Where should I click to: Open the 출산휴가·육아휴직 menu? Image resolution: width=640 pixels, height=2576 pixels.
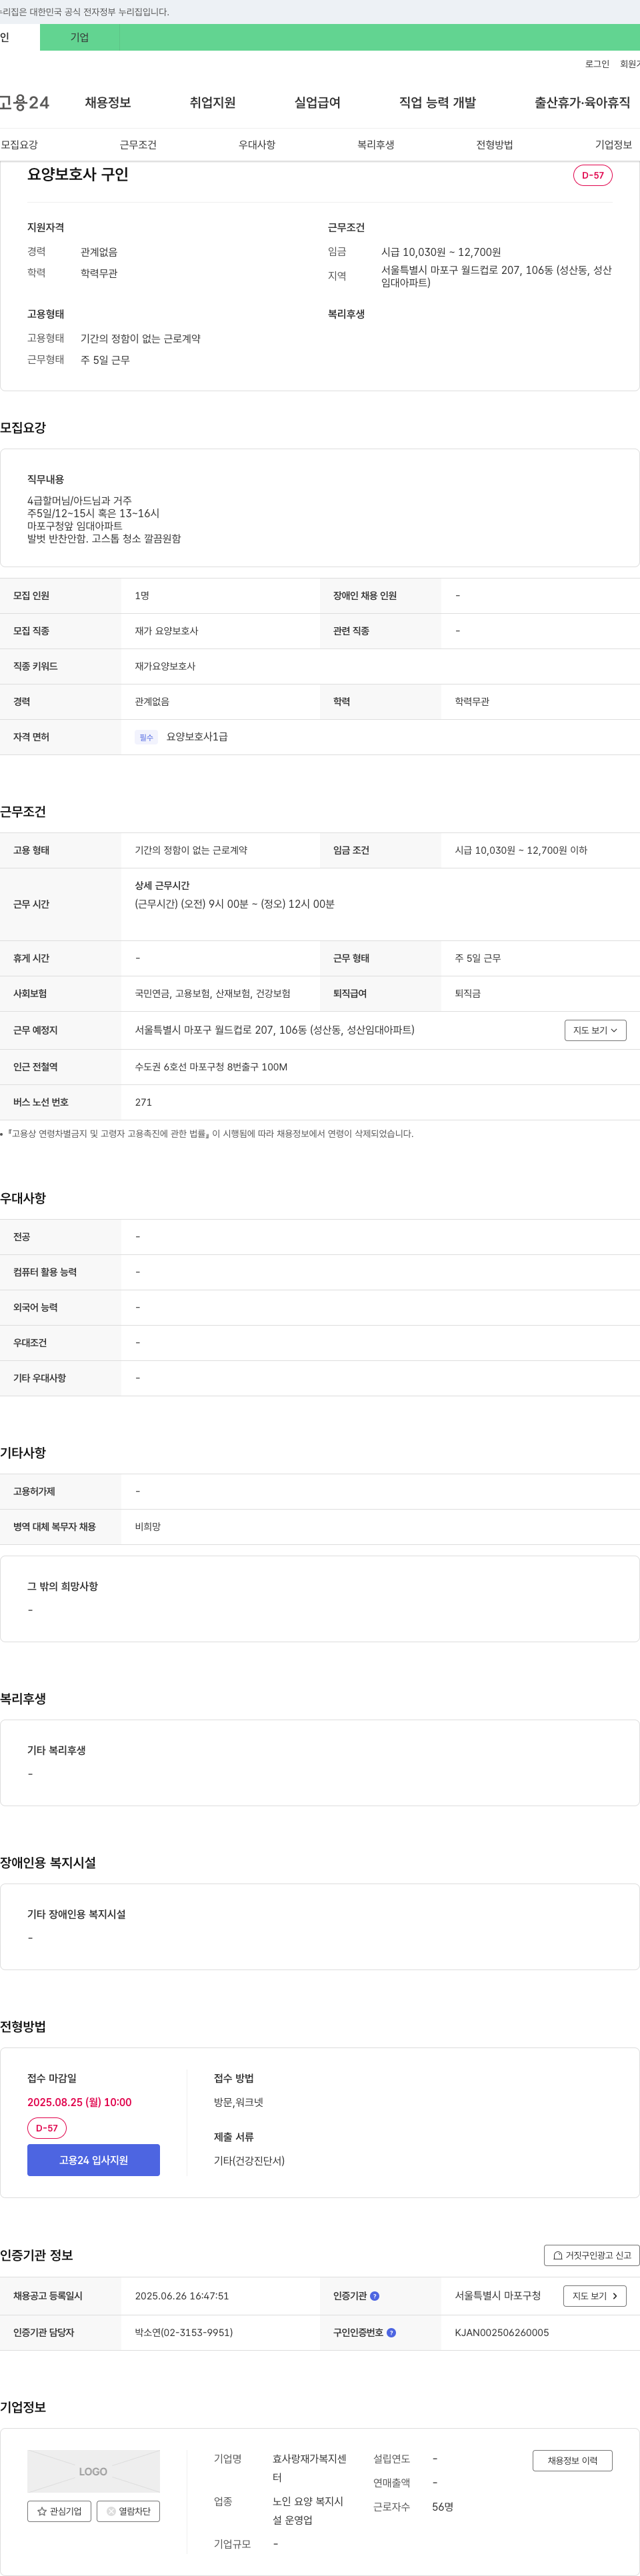point(582,103)
